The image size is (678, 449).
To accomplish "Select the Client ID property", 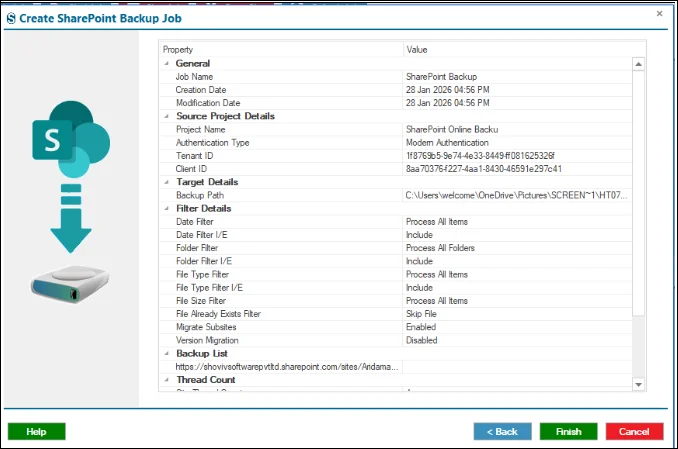I will point(191,169).
